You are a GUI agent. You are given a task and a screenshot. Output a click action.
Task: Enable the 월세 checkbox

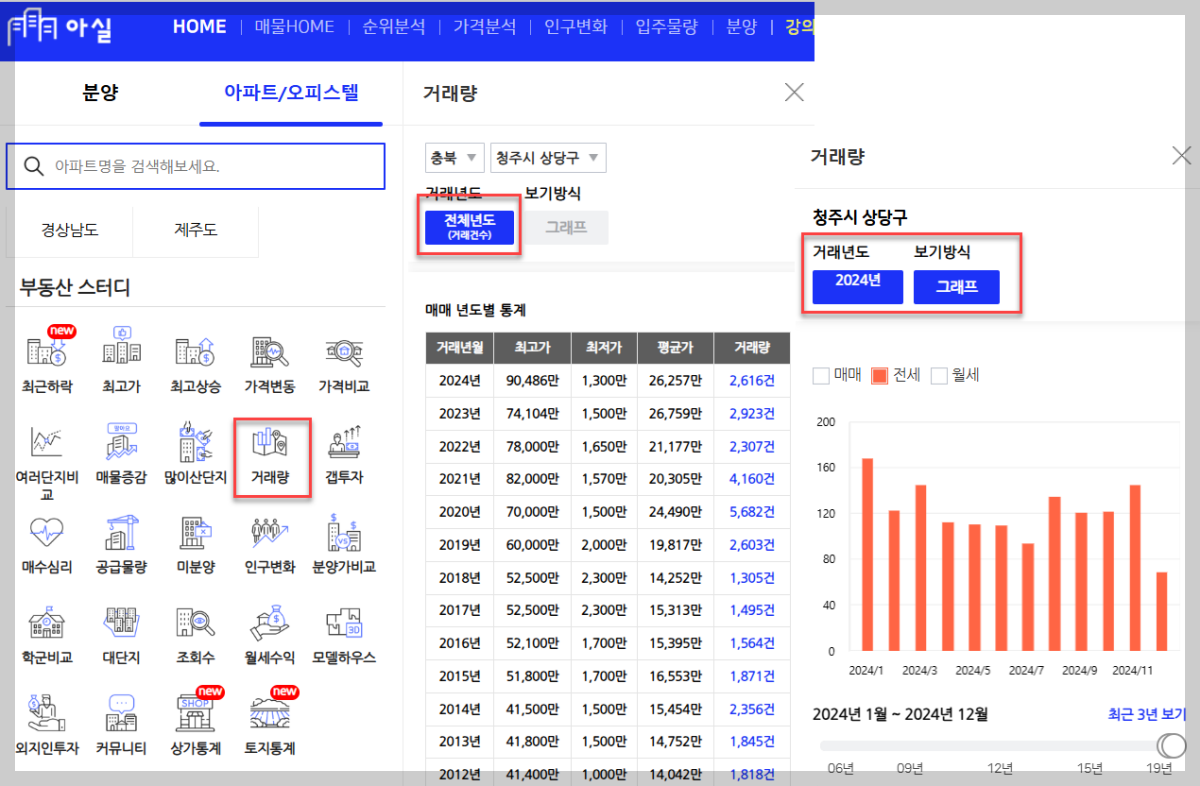pos(939,375)
